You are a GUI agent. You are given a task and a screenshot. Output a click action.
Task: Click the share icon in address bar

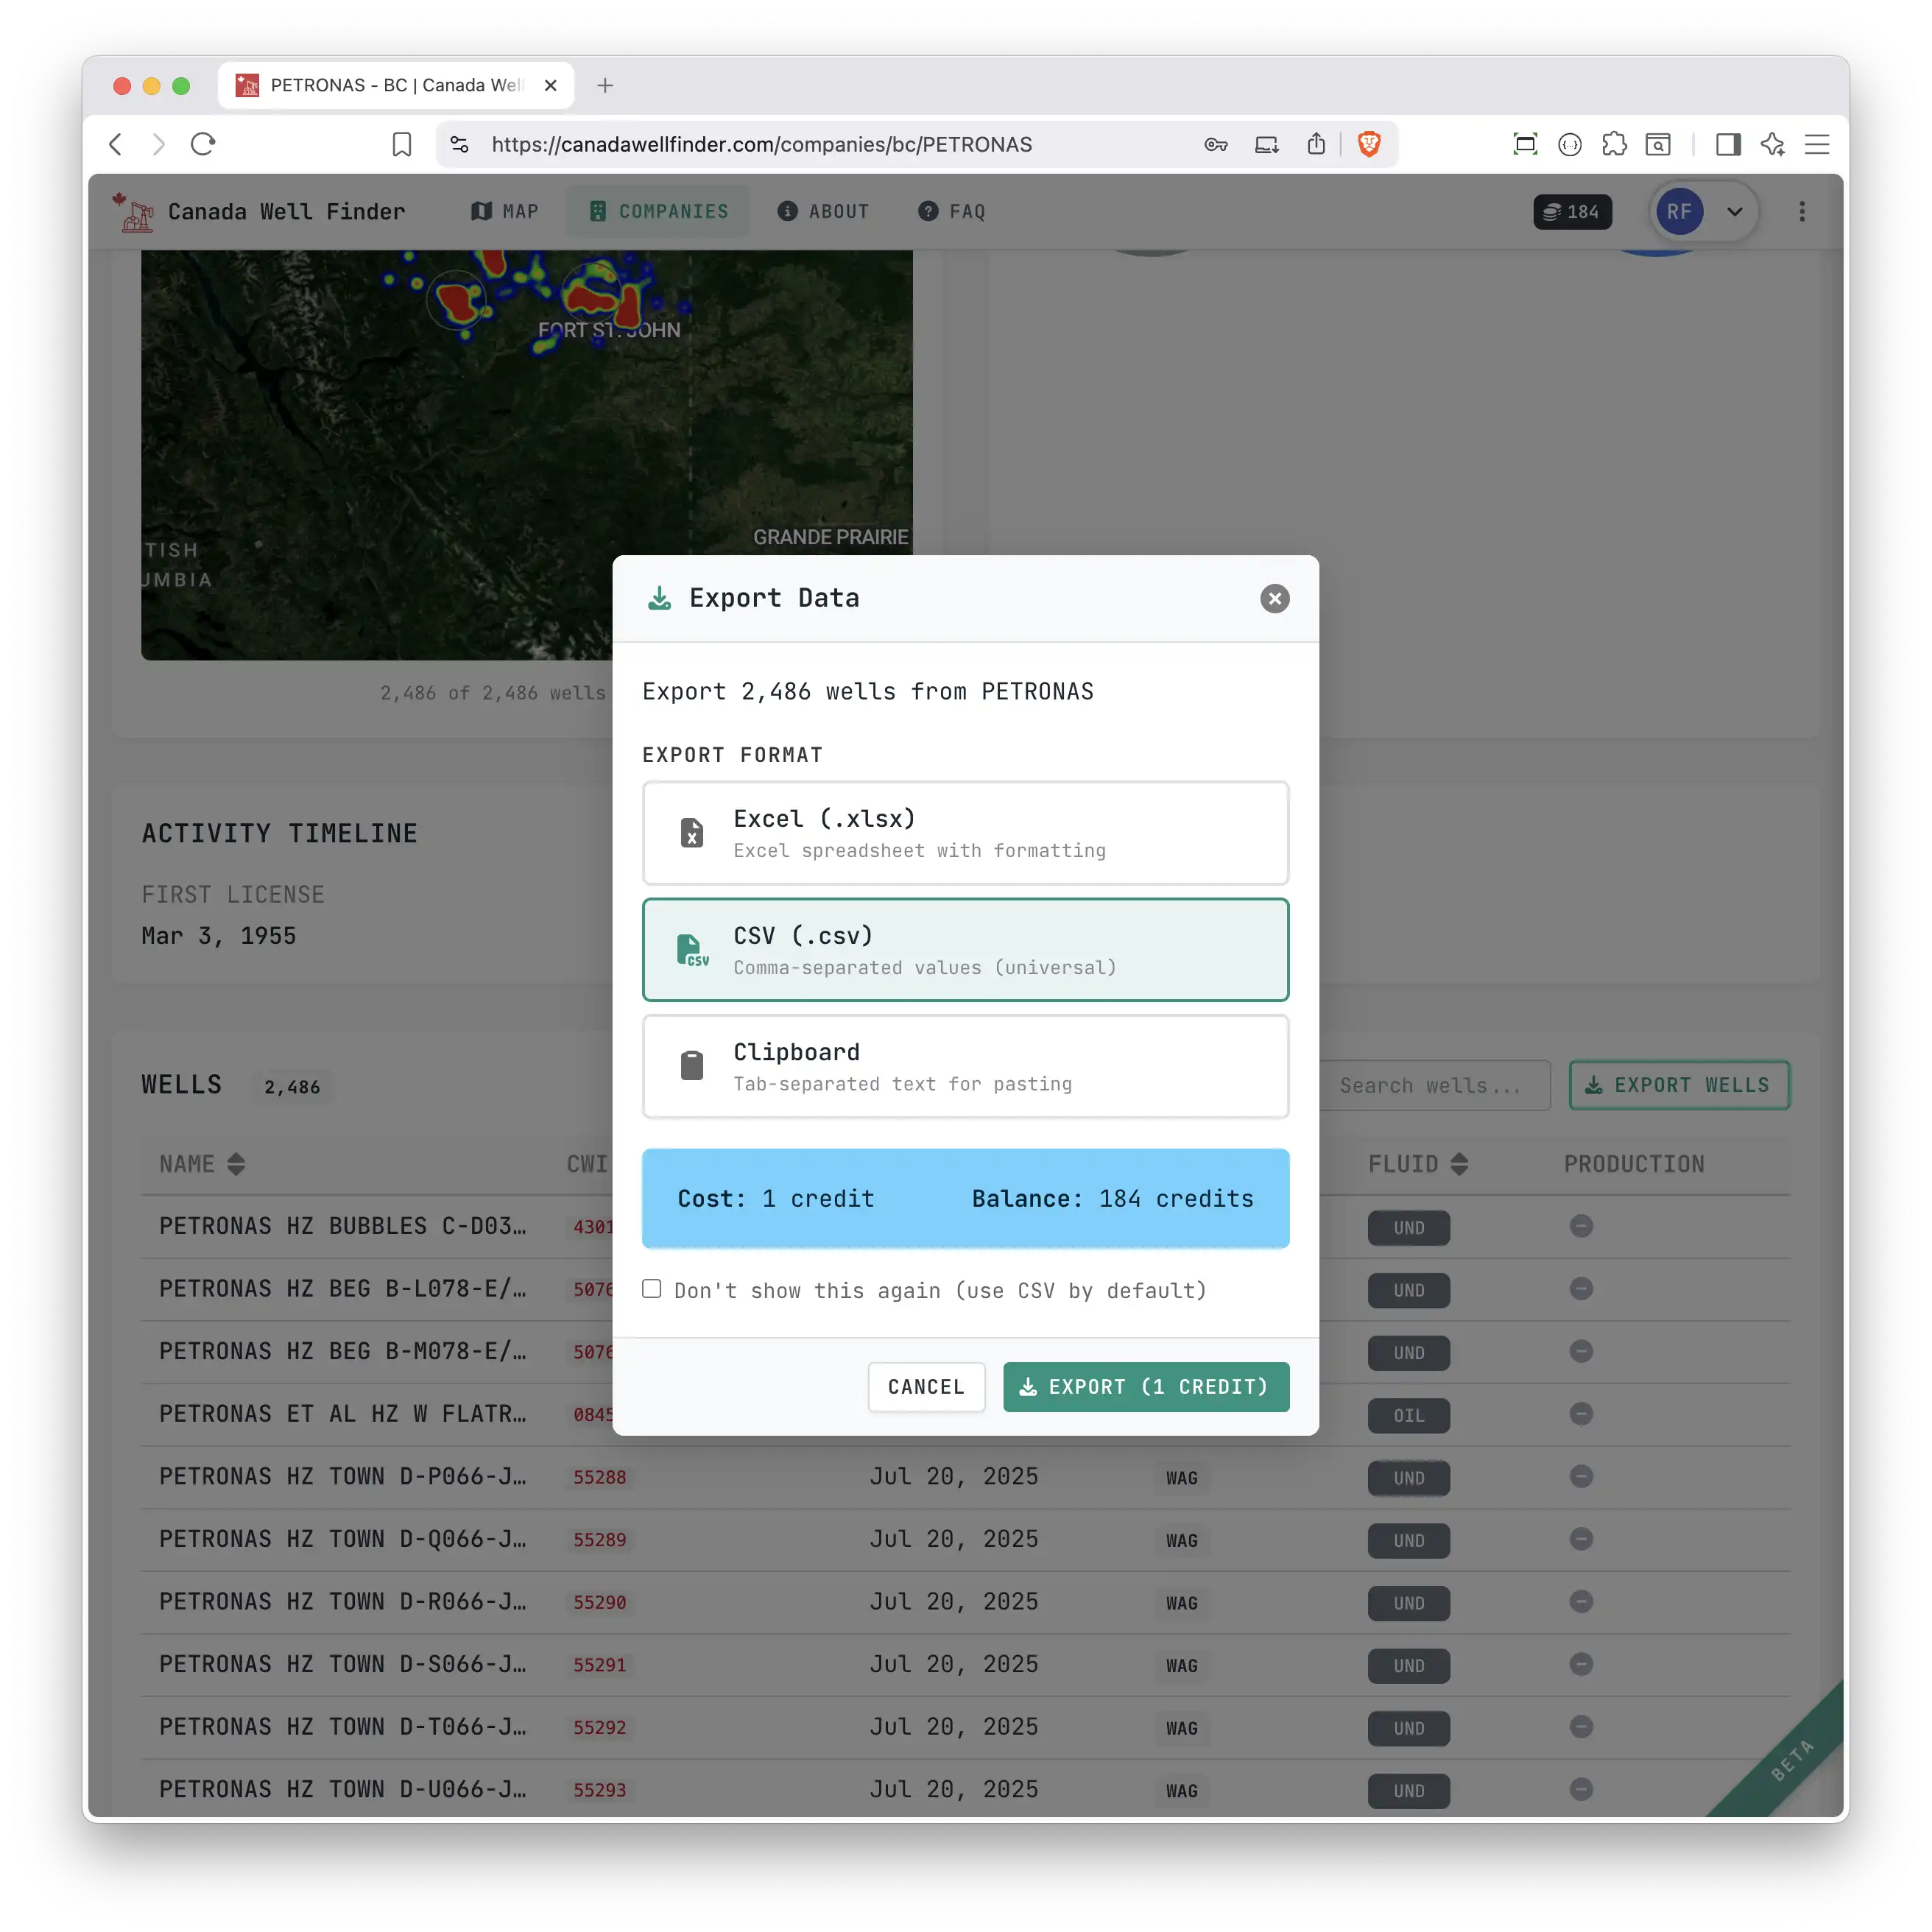(x=1315, y=144)
